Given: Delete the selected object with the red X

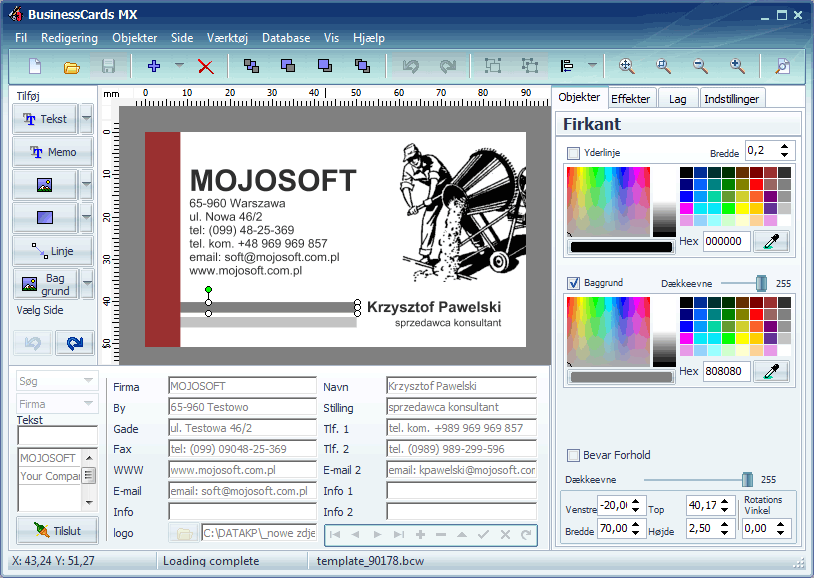Looking at the screenshot, I should tap(206, 66).
